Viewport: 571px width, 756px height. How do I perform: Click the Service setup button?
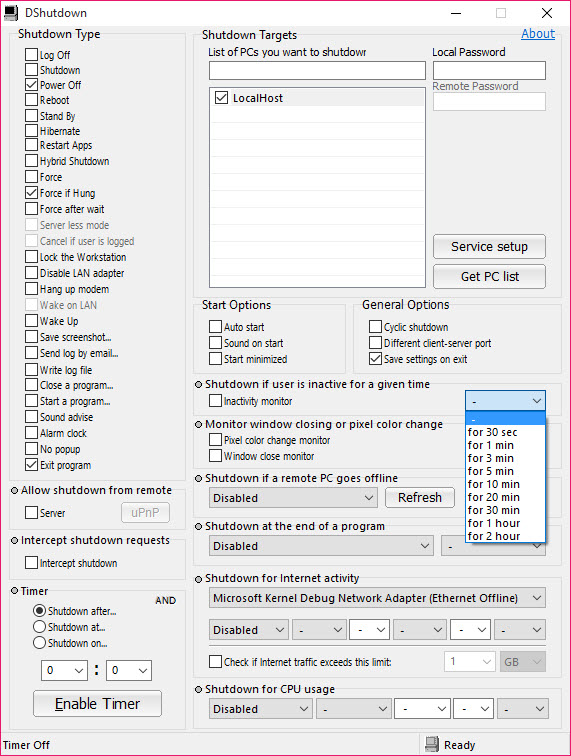click(489, 246)
